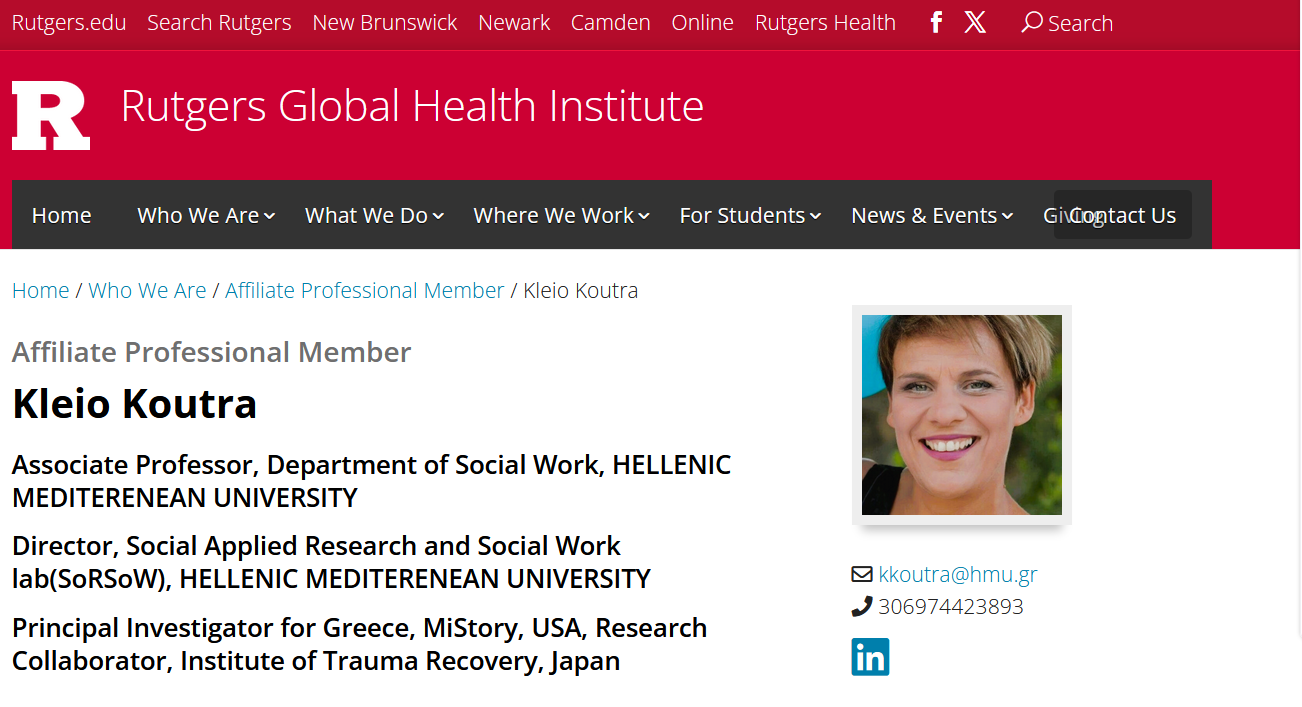Open the Search Rutgers link
The image size is (1302, 707).
click(219, 22)
